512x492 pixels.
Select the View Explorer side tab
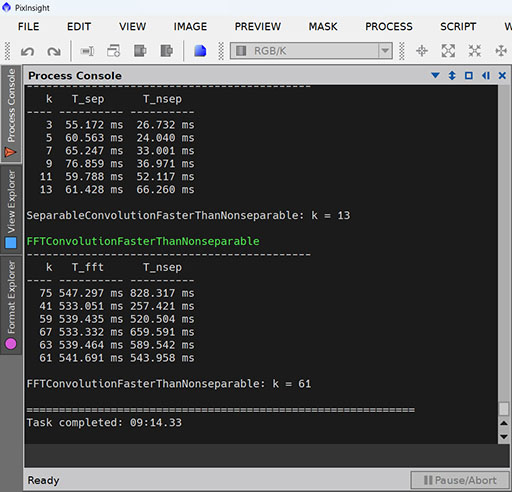pos(11,209)
